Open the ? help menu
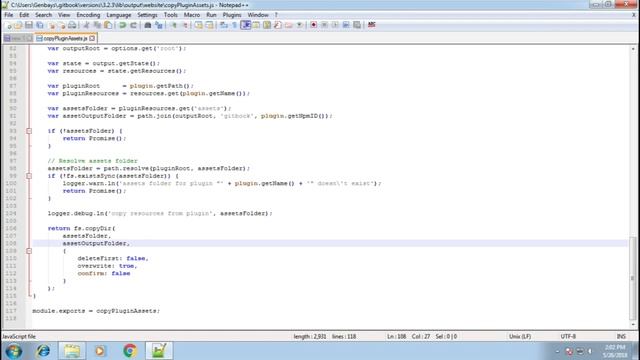The height and width of the screenshot is (360, 640). (x=276, y=15)
